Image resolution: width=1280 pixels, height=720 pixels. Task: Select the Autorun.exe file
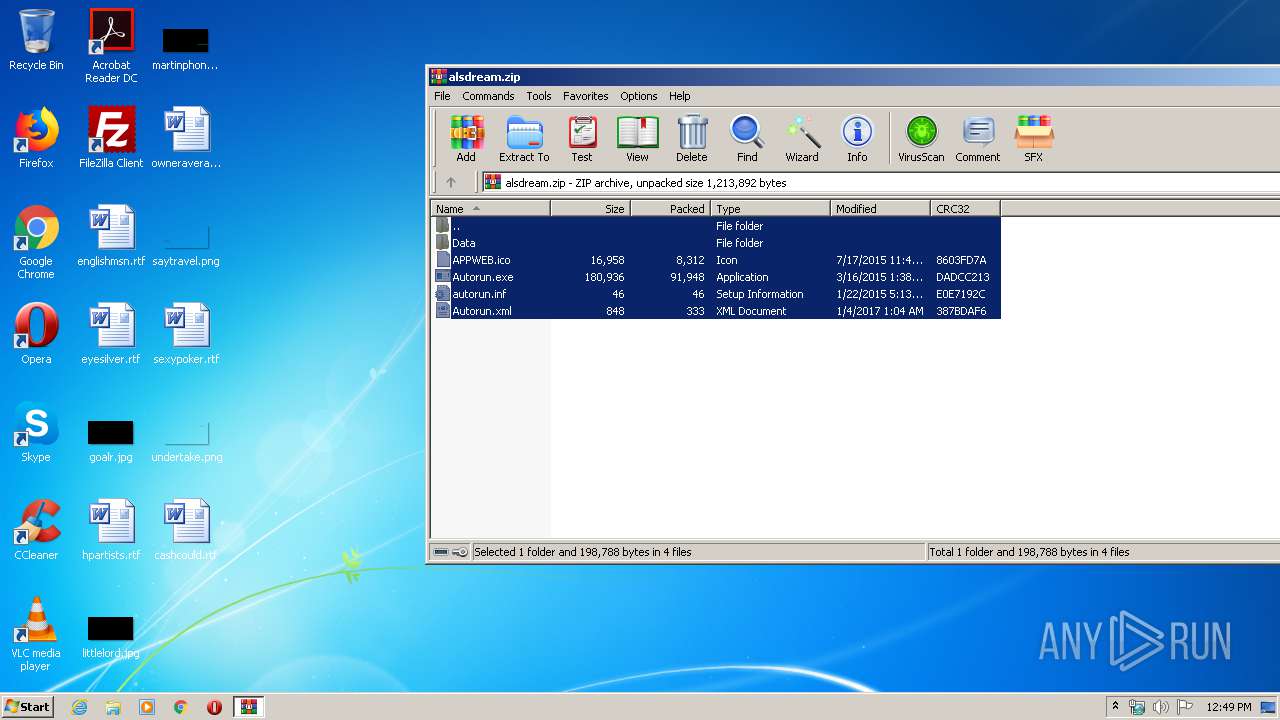tap(715, 277)
